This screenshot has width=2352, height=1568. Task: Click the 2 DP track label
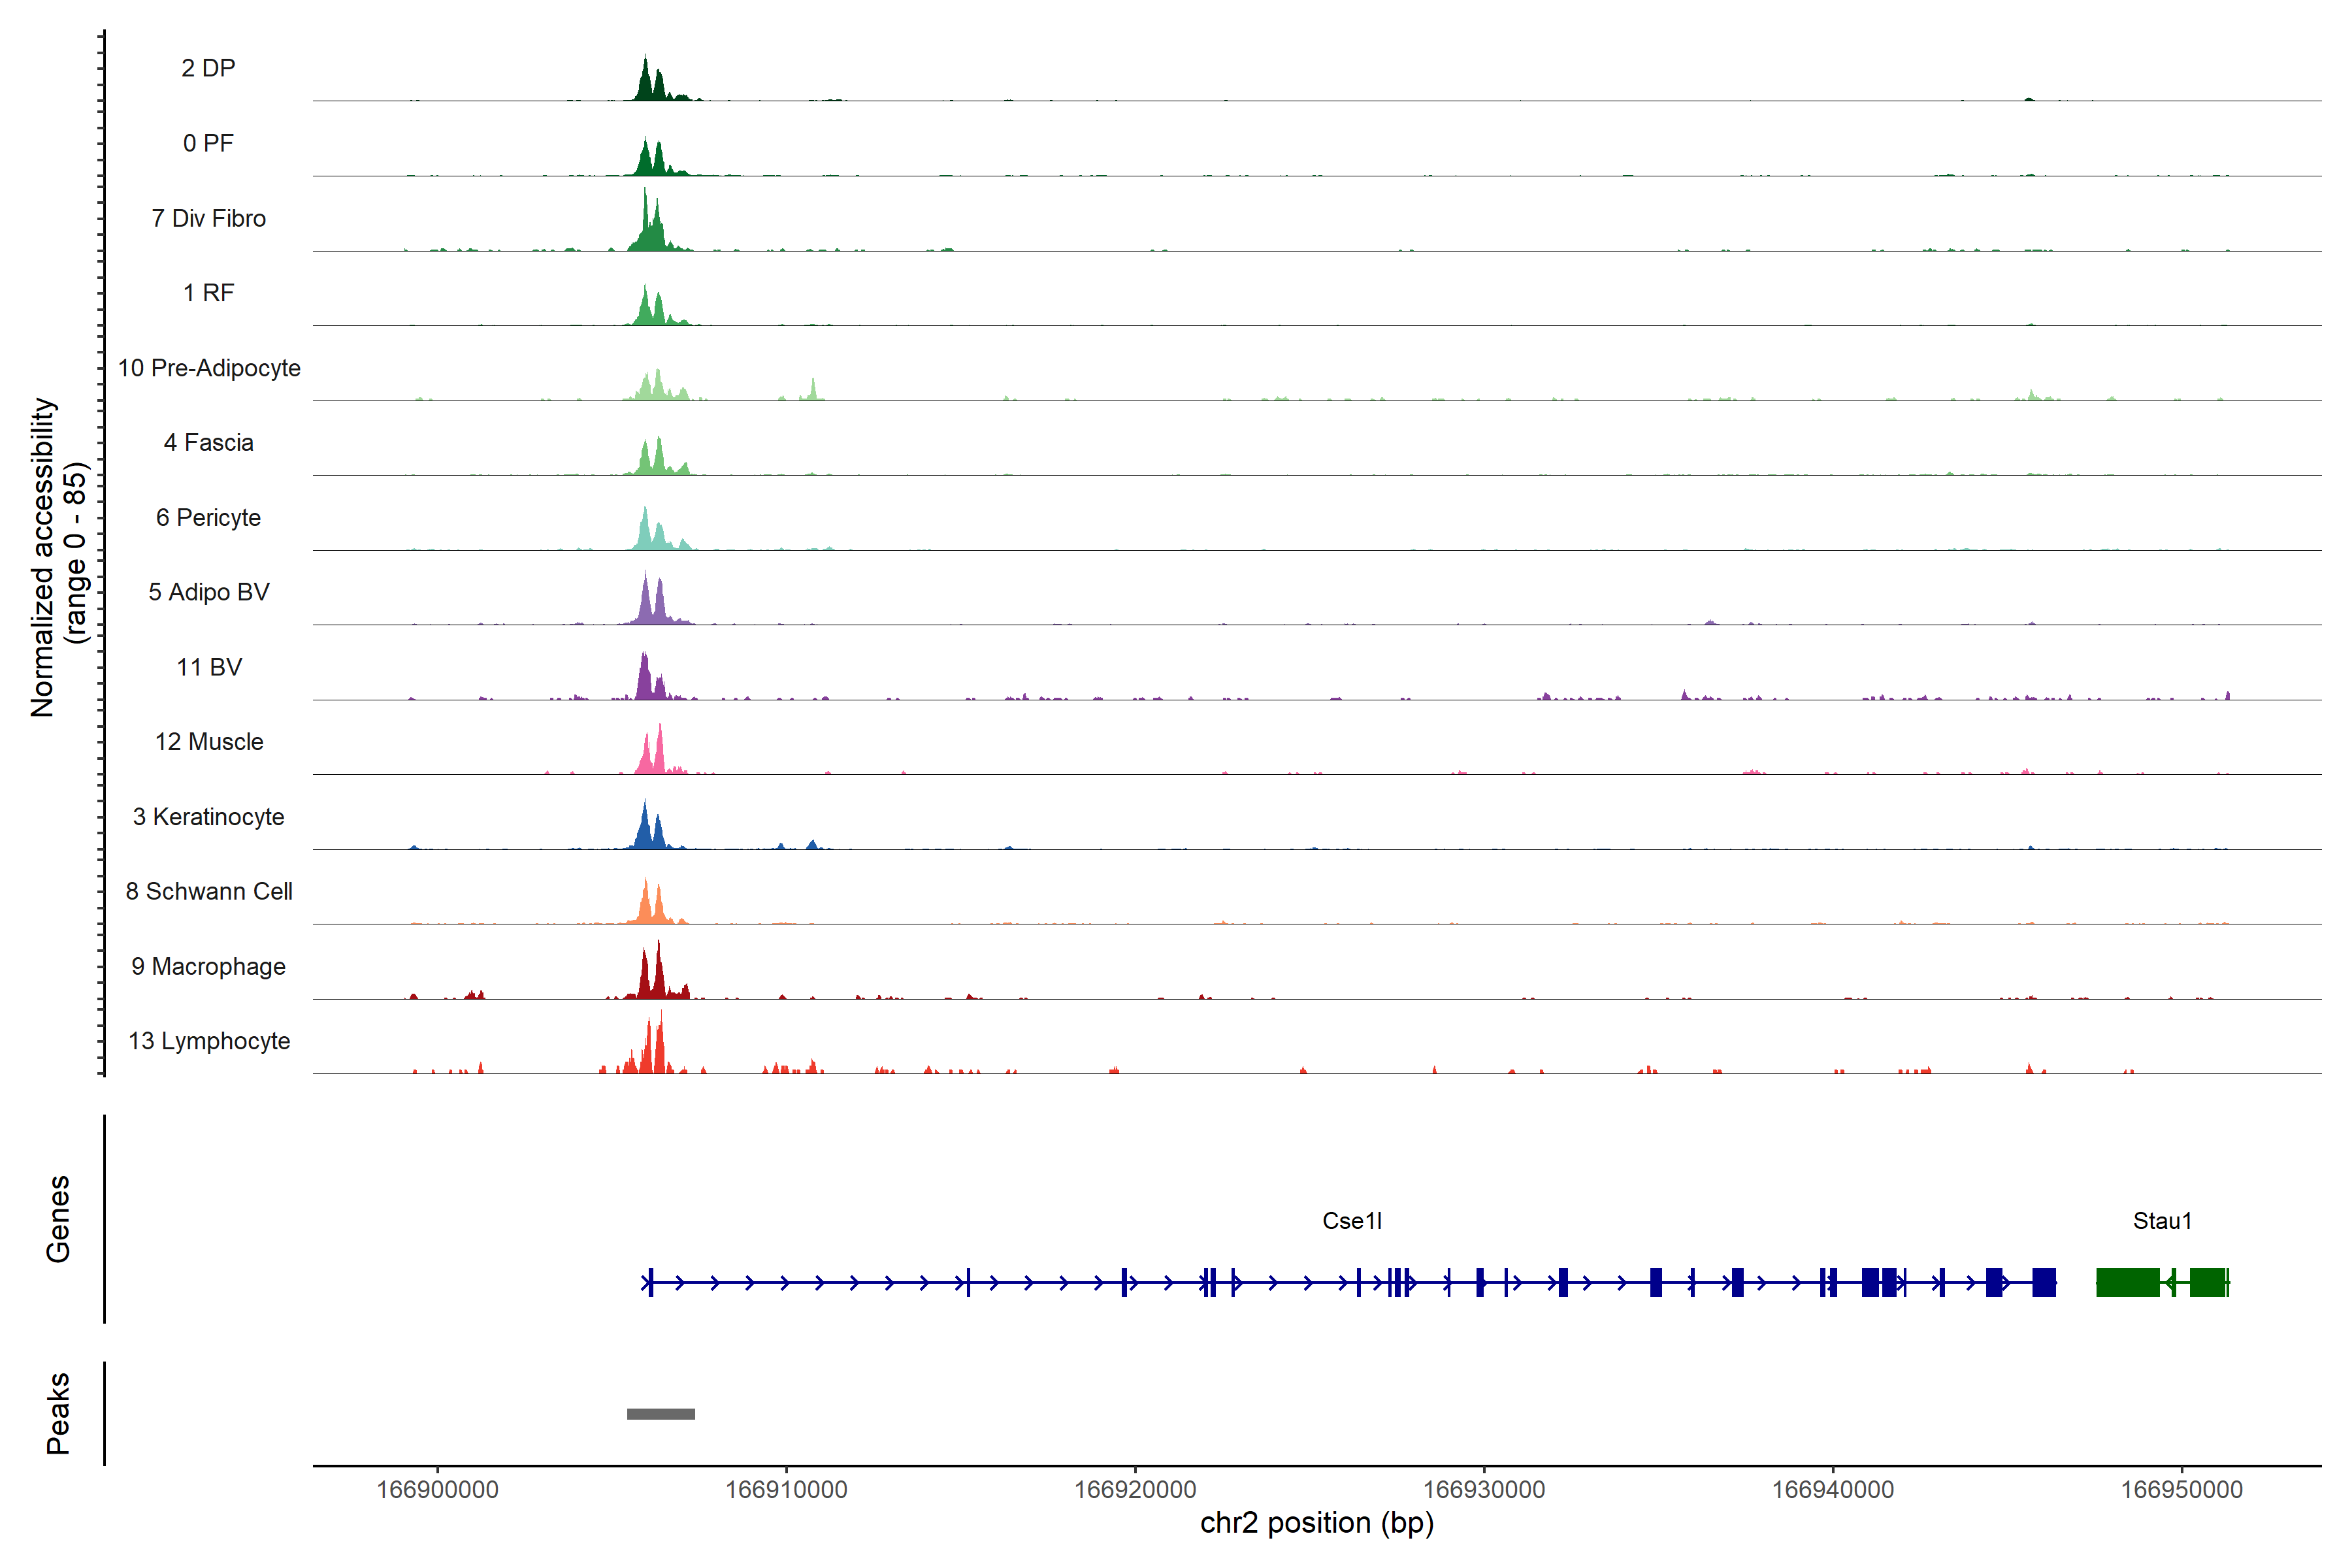point(208,68)
